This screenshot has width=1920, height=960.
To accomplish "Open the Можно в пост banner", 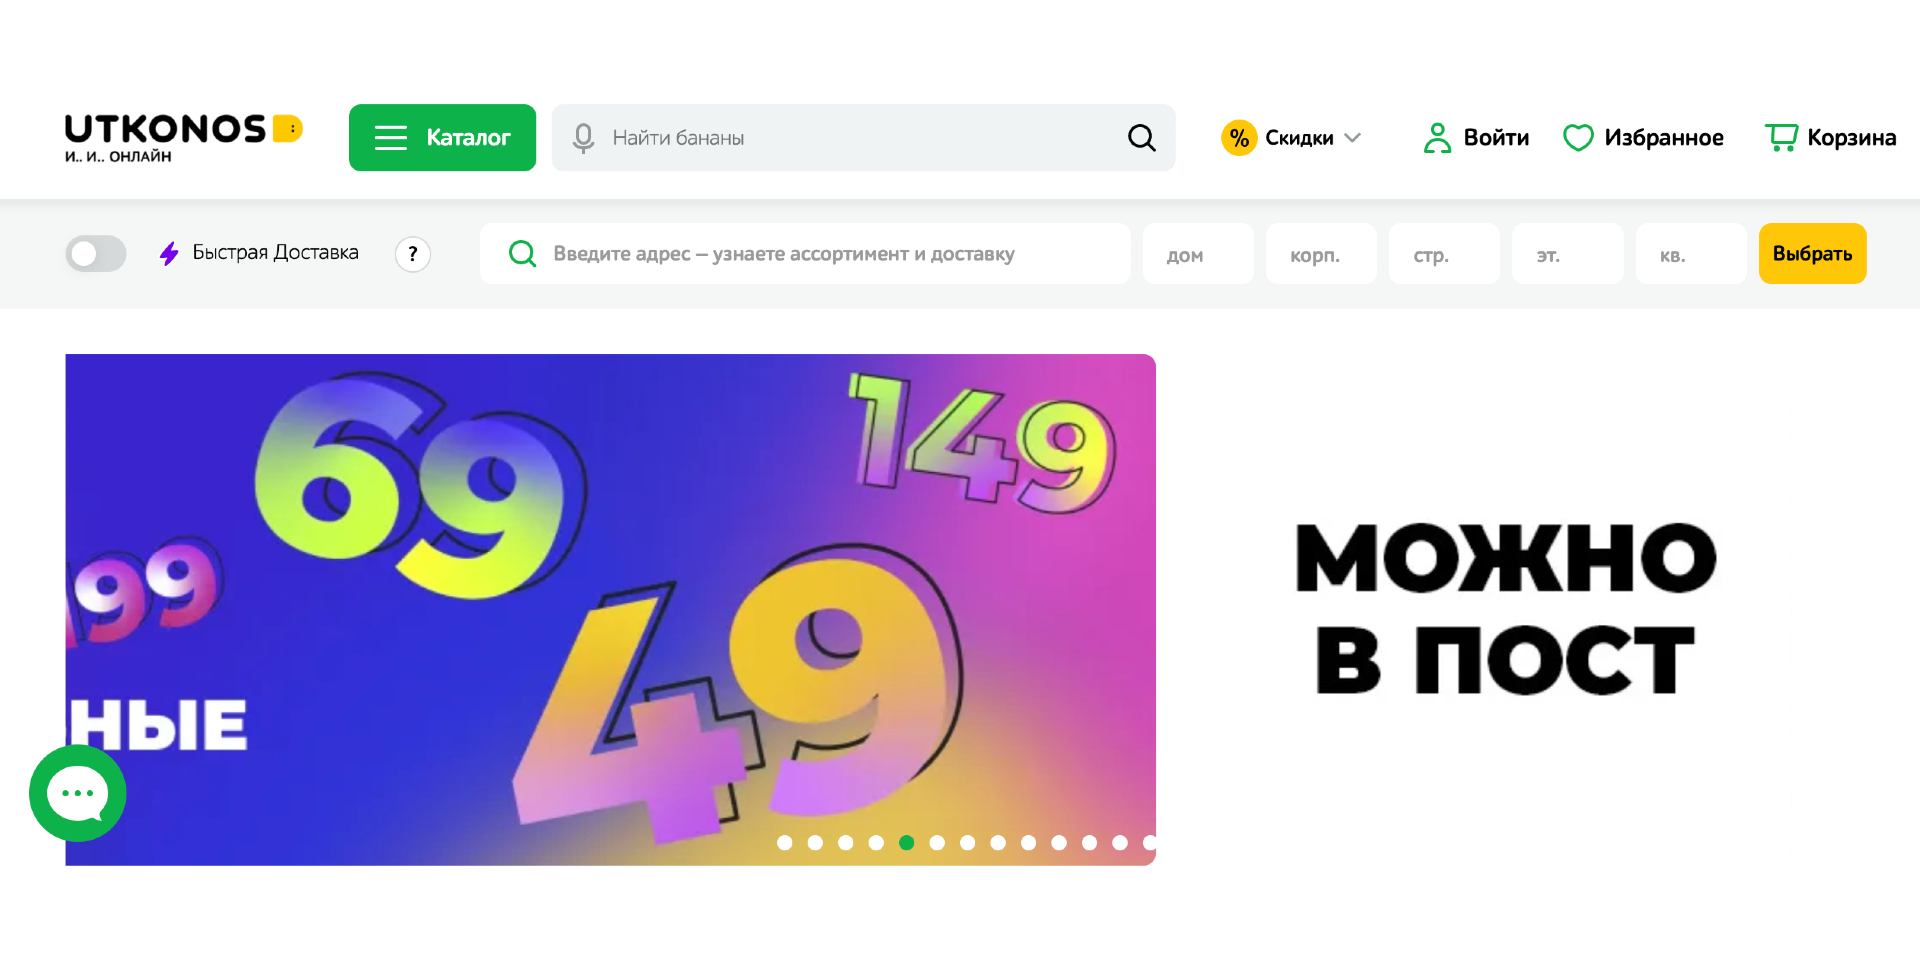I will click(x=1506, y=609).
